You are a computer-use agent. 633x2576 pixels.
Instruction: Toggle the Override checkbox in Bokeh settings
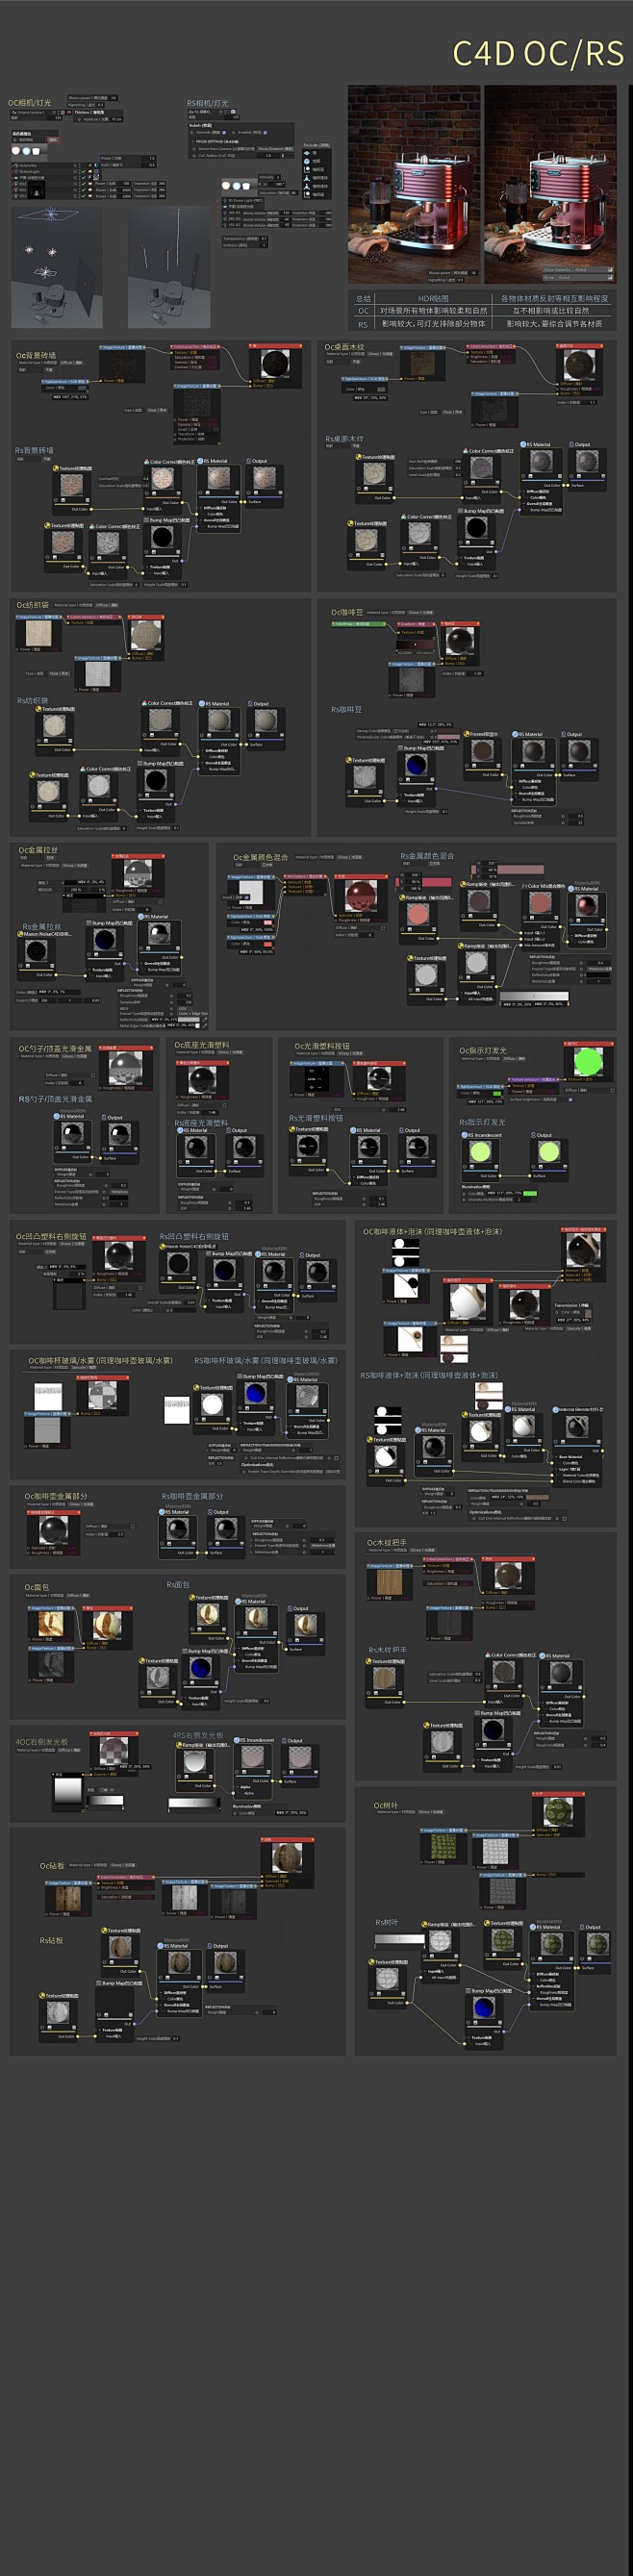tap(226, 132)
